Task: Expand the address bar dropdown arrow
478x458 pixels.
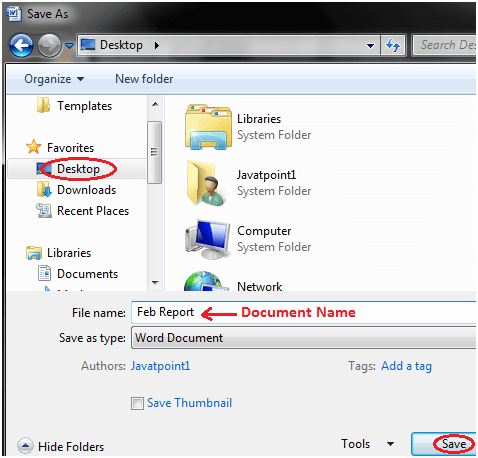Action: 370,45
